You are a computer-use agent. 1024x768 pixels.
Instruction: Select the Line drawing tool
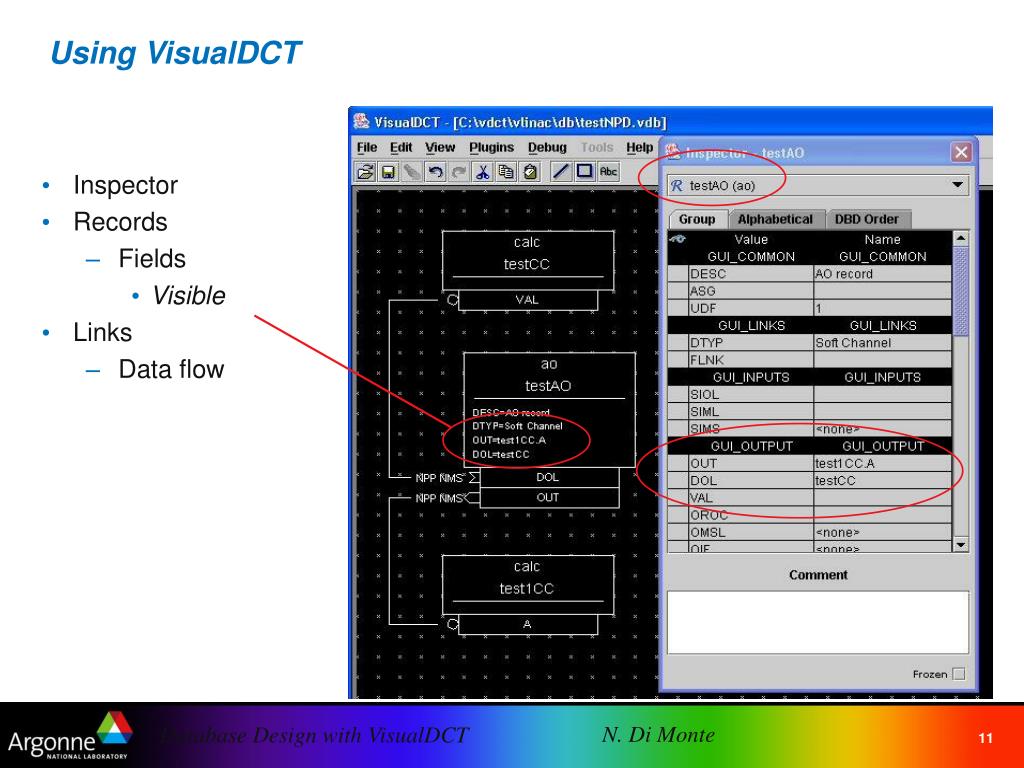561,171
